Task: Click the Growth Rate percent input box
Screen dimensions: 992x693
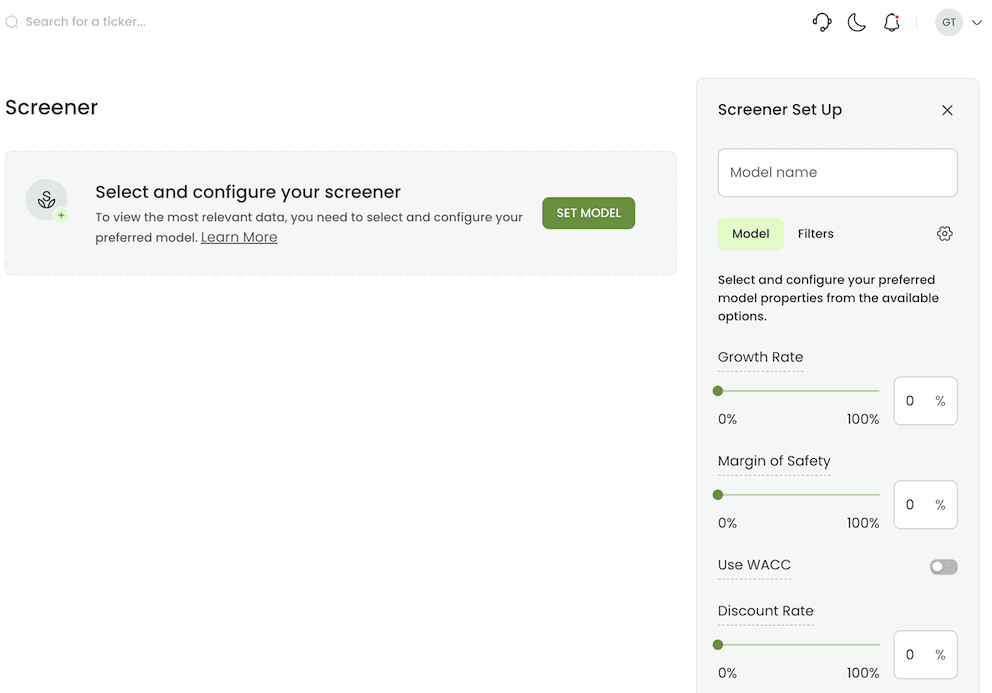Action: tap(925, 400)
